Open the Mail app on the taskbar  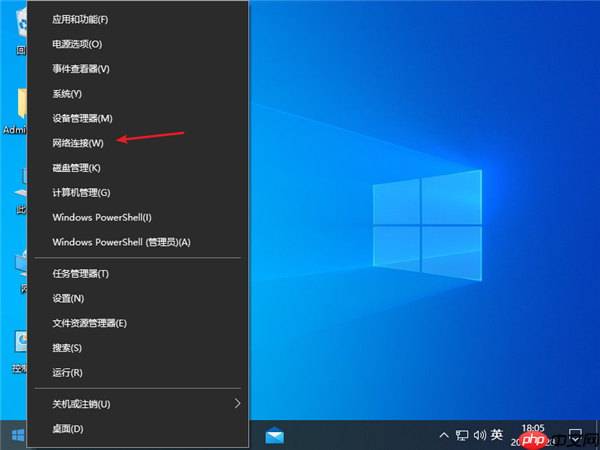tap(275, 435)
